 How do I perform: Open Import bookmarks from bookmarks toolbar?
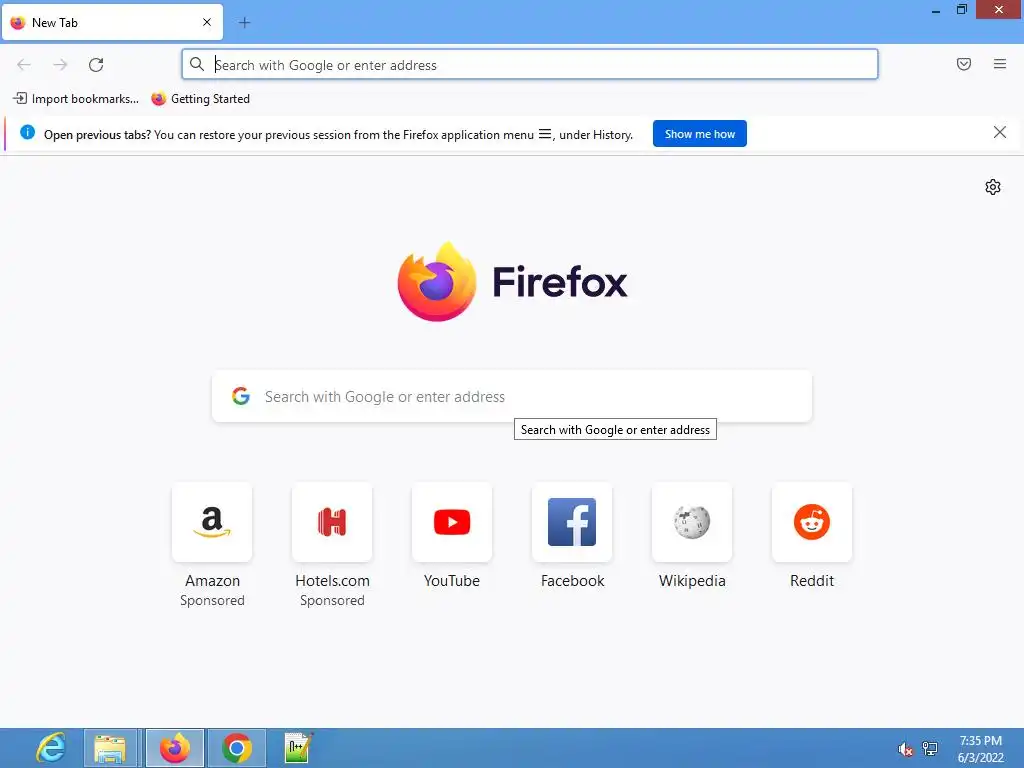(x=76, y=99)
